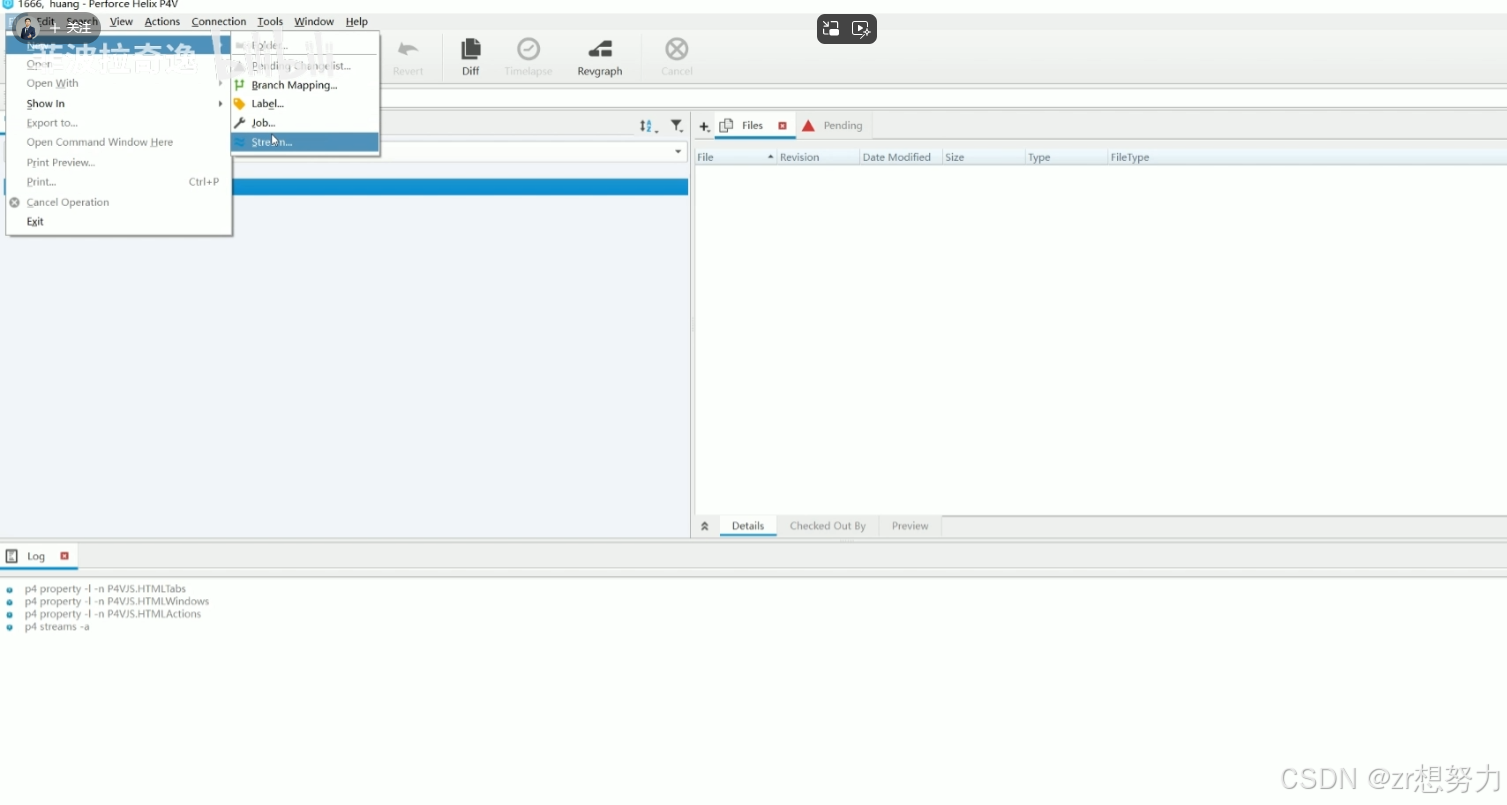Open the View menu
This screenshot has width=1507, height=805.
pos(121,21)
